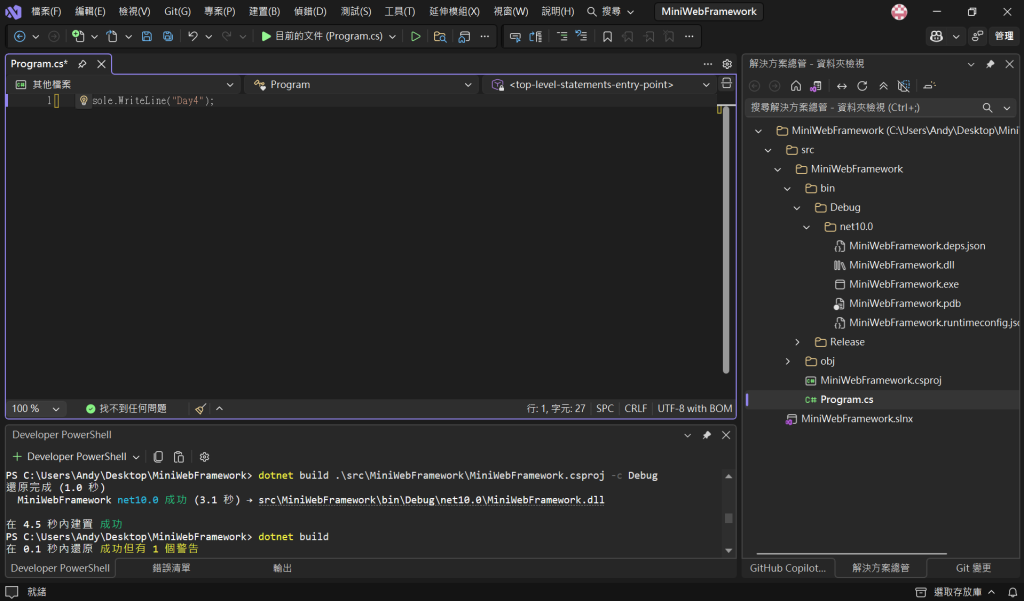Screen dimensions: 1024x601
Task: Click the editor vertical scrollbar
Action: (x=726, y=239)
